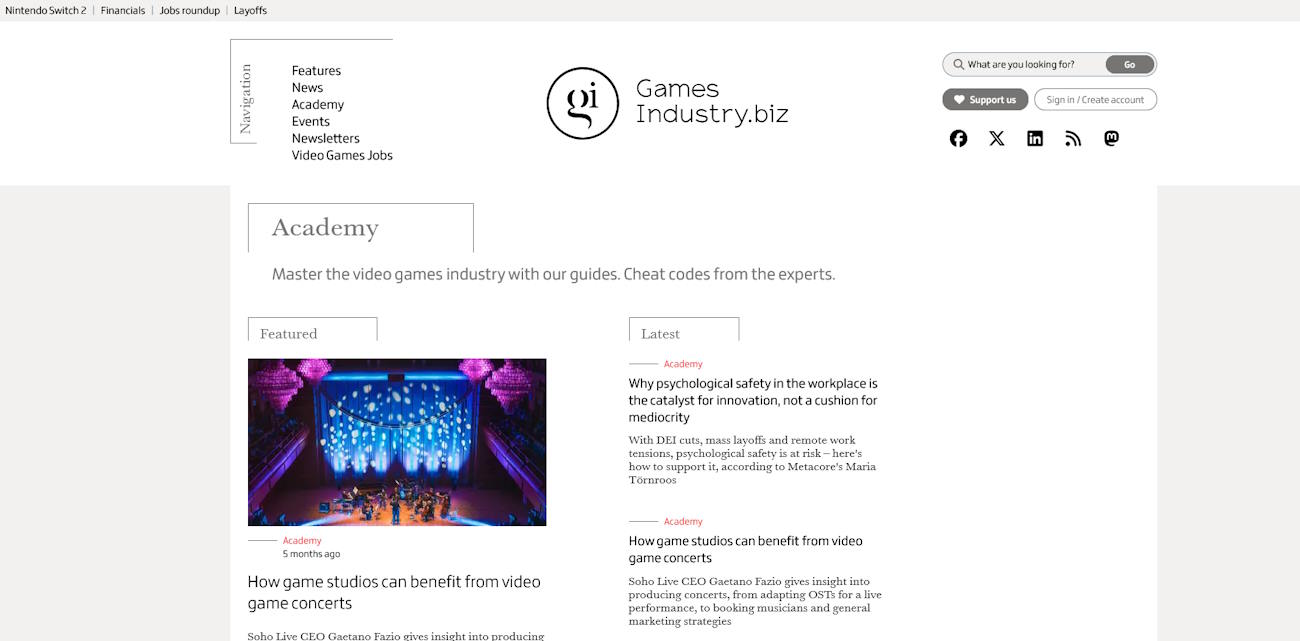This screenshot has height=641, width=1300.
Task: Click the Featured section label
Action: (x=288, y=334)
